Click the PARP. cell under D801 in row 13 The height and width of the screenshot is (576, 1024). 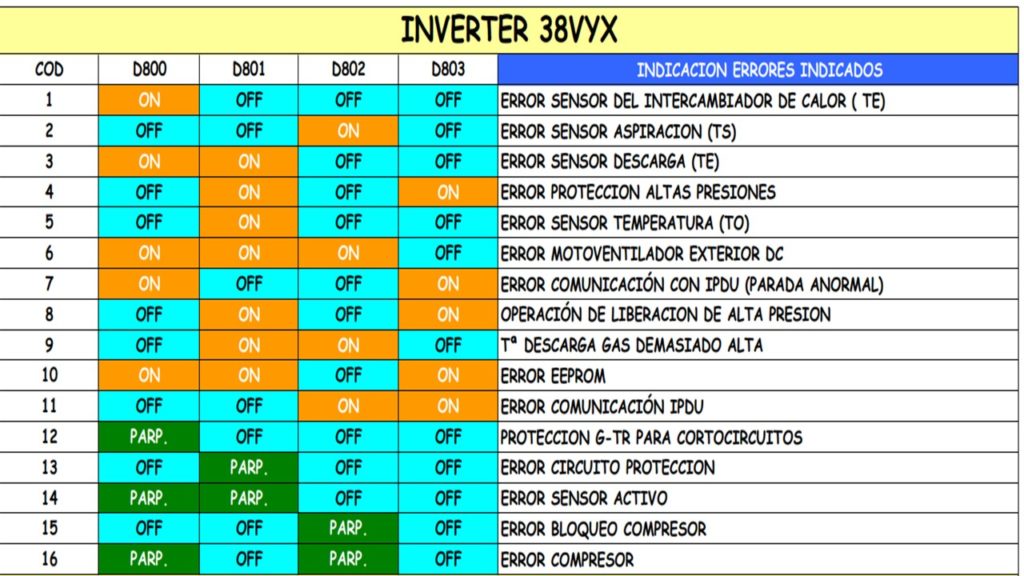pyautogui.click(x=249, y=468)
